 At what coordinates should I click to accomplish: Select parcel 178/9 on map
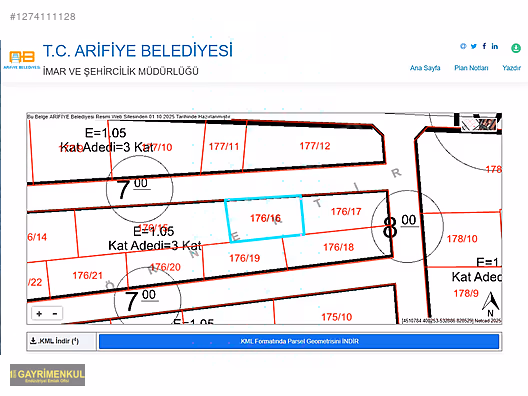pyautogui.click(x=466, y=293)
